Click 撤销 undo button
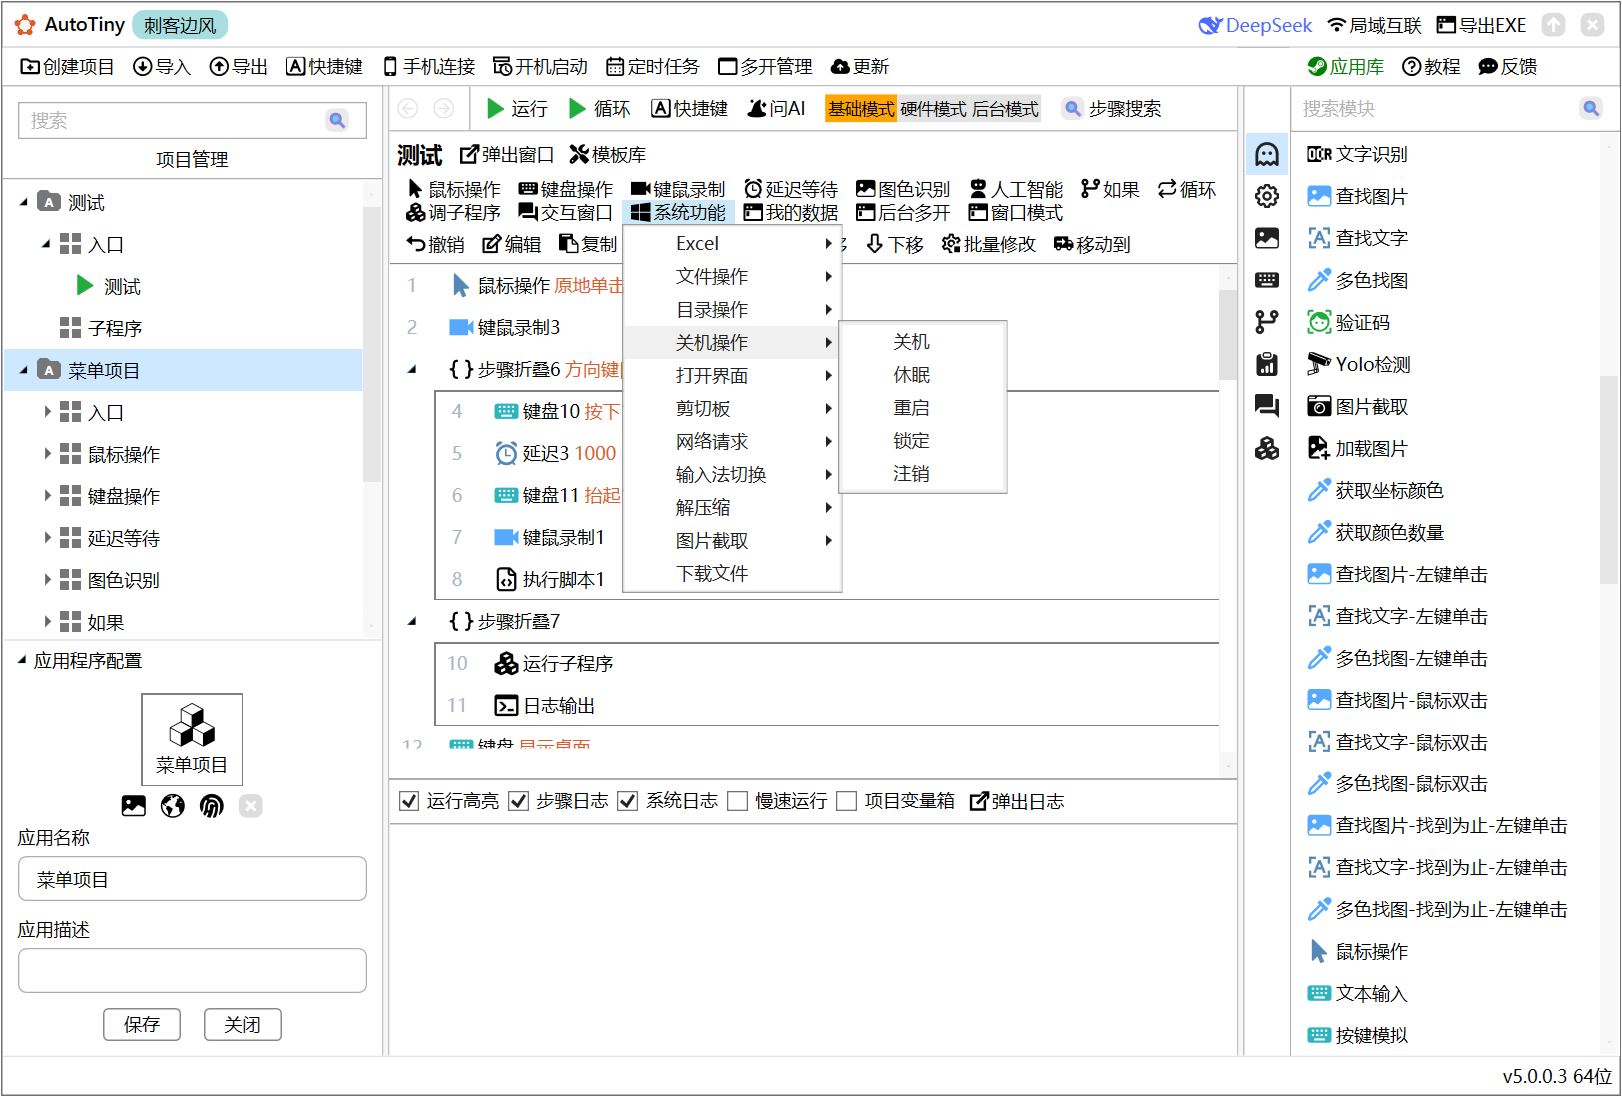The height and width of the screenshot is (1097, 1622). 435,244
